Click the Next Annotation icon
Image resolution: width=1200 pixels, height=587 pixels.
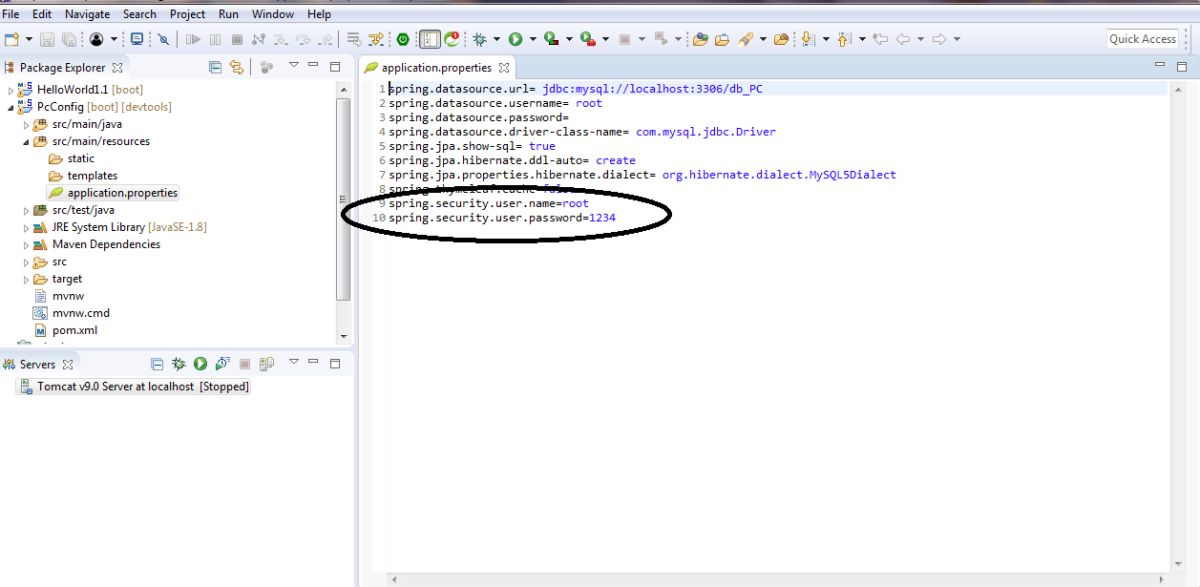pyautogui.click(x=808, y=39)
